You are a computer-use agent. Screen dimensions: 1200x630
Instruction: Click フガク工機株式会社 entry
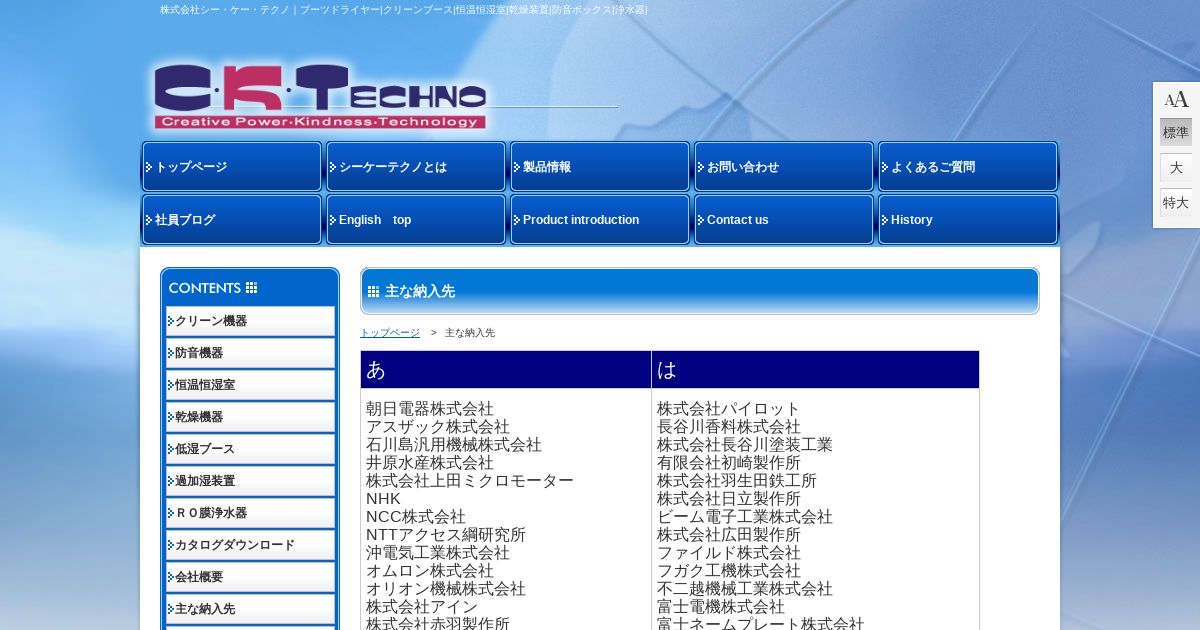729,571
